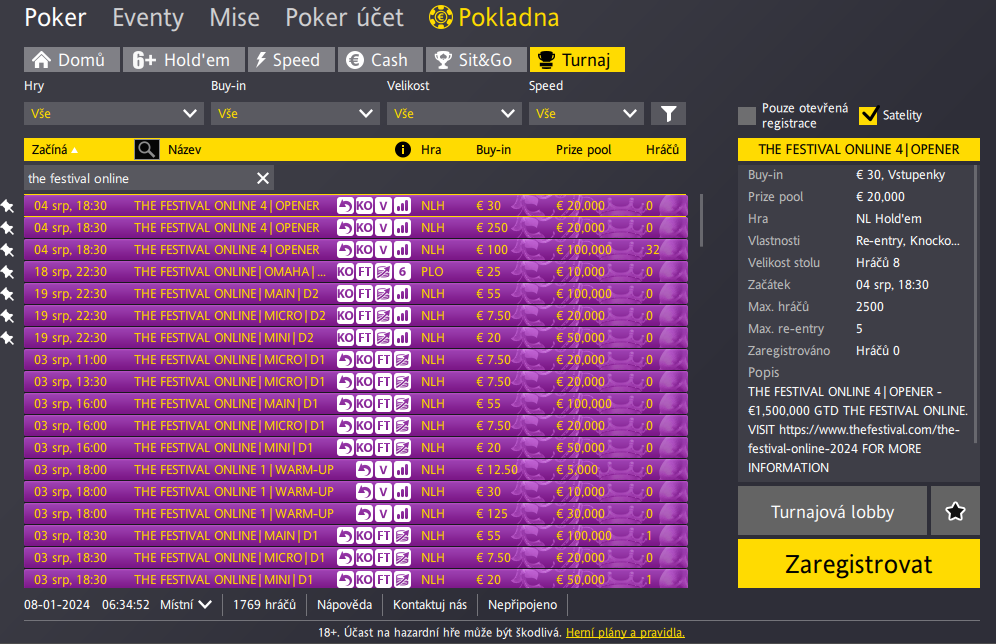
Task: Click pinned star beside MAIN|D2 row
Action: 7,294
